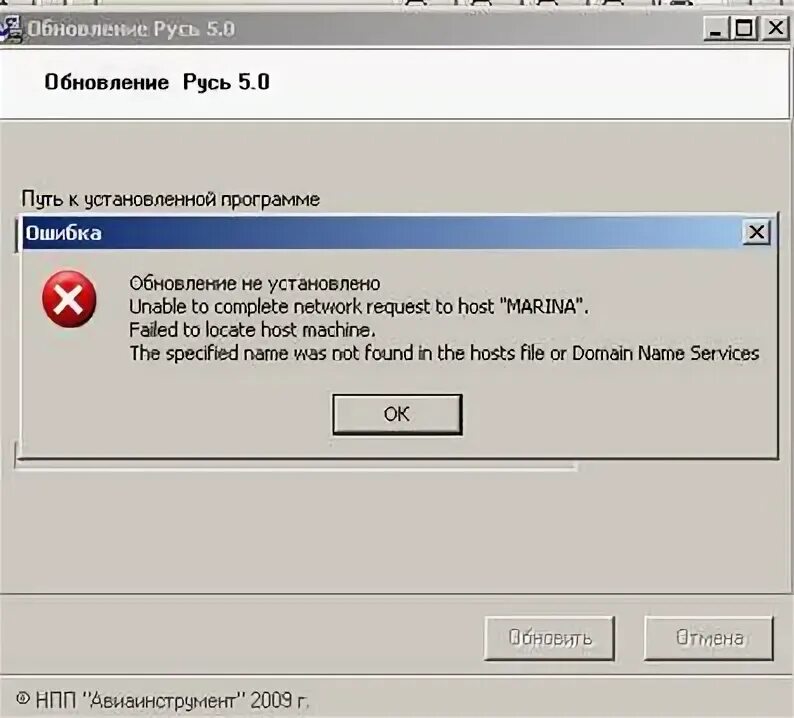Image resolution: width=794 pixels, height=718 pixels.
Task: Click the bold Обновление Русь 5.0 heading
Action: 157,82
